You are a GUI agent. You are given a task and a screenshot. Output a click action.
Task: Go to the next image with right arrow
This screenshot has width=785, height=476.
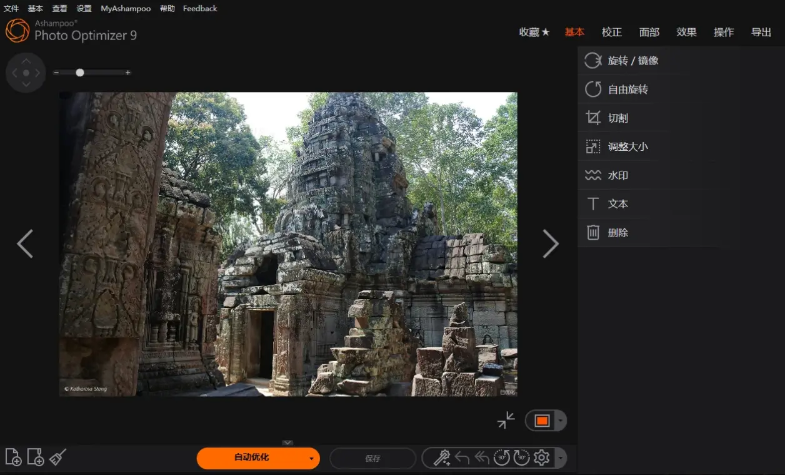click(x=550, y=244)
